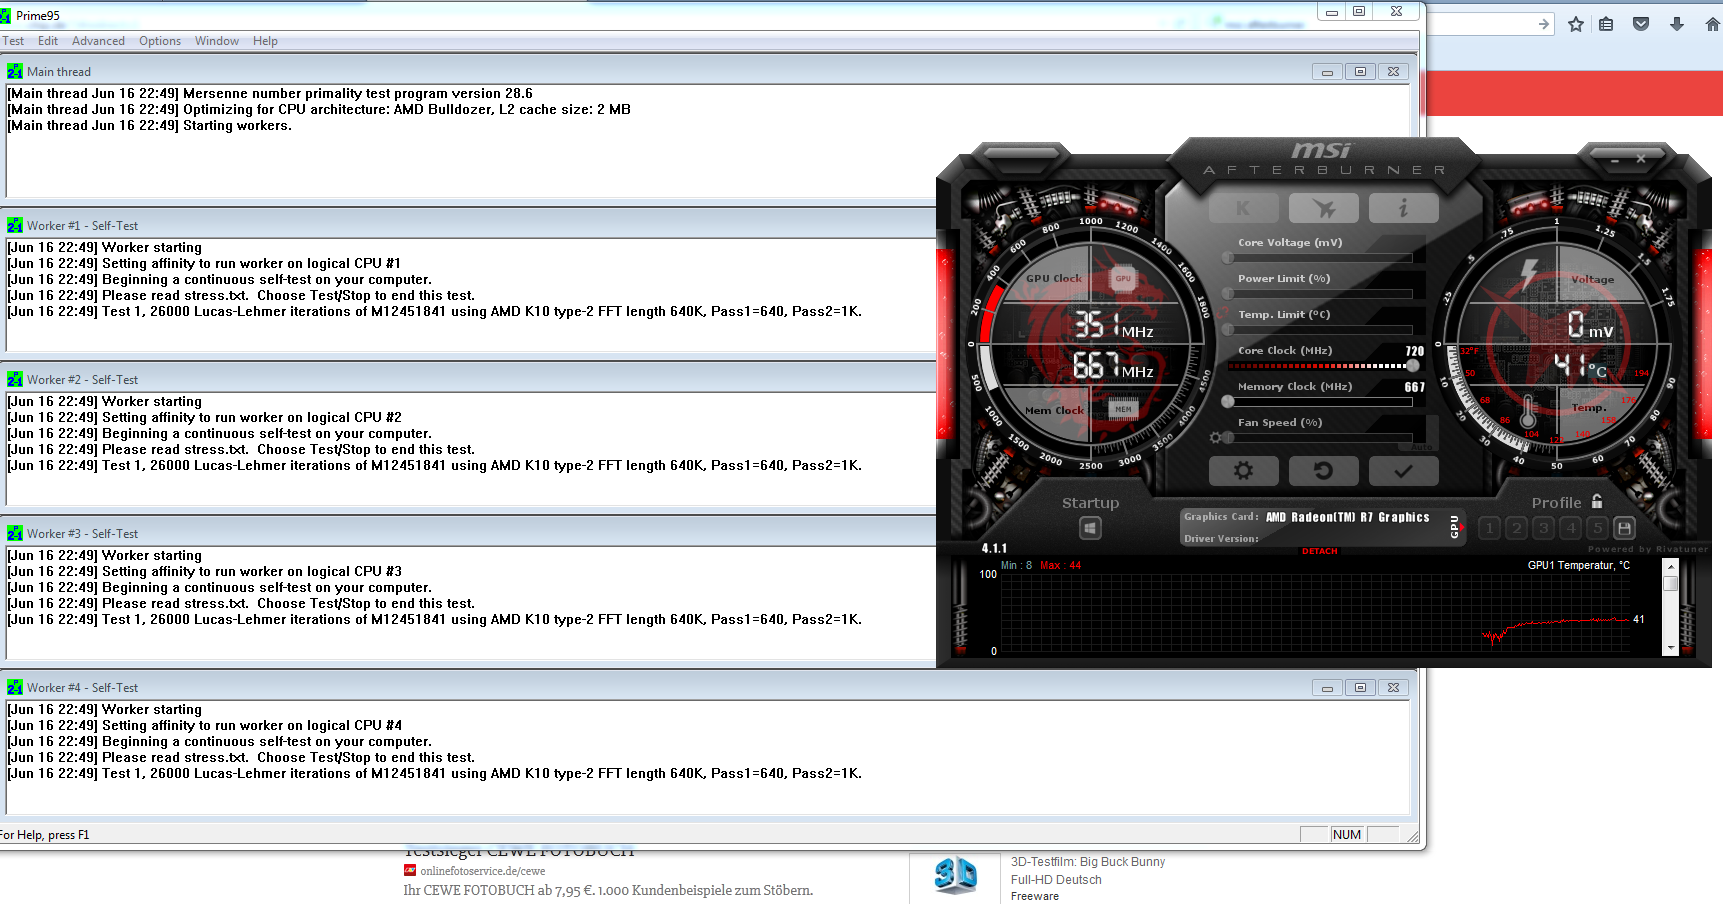Close the Main thread child window
This screenshot has width=1723, height=904.
(x=1393, y=72)
